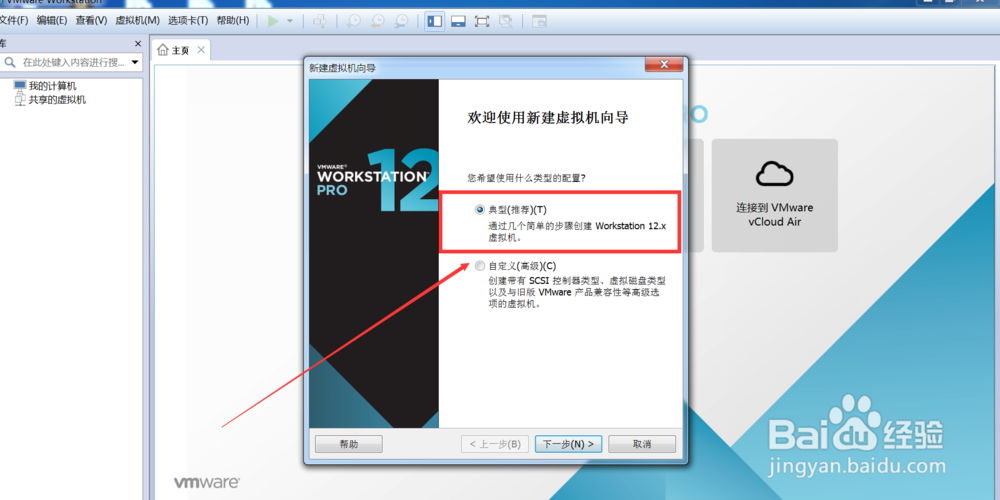Click the Take Snapshot toolbar icon
Viewport: 1000px width, 500px height.
[353, 21]
